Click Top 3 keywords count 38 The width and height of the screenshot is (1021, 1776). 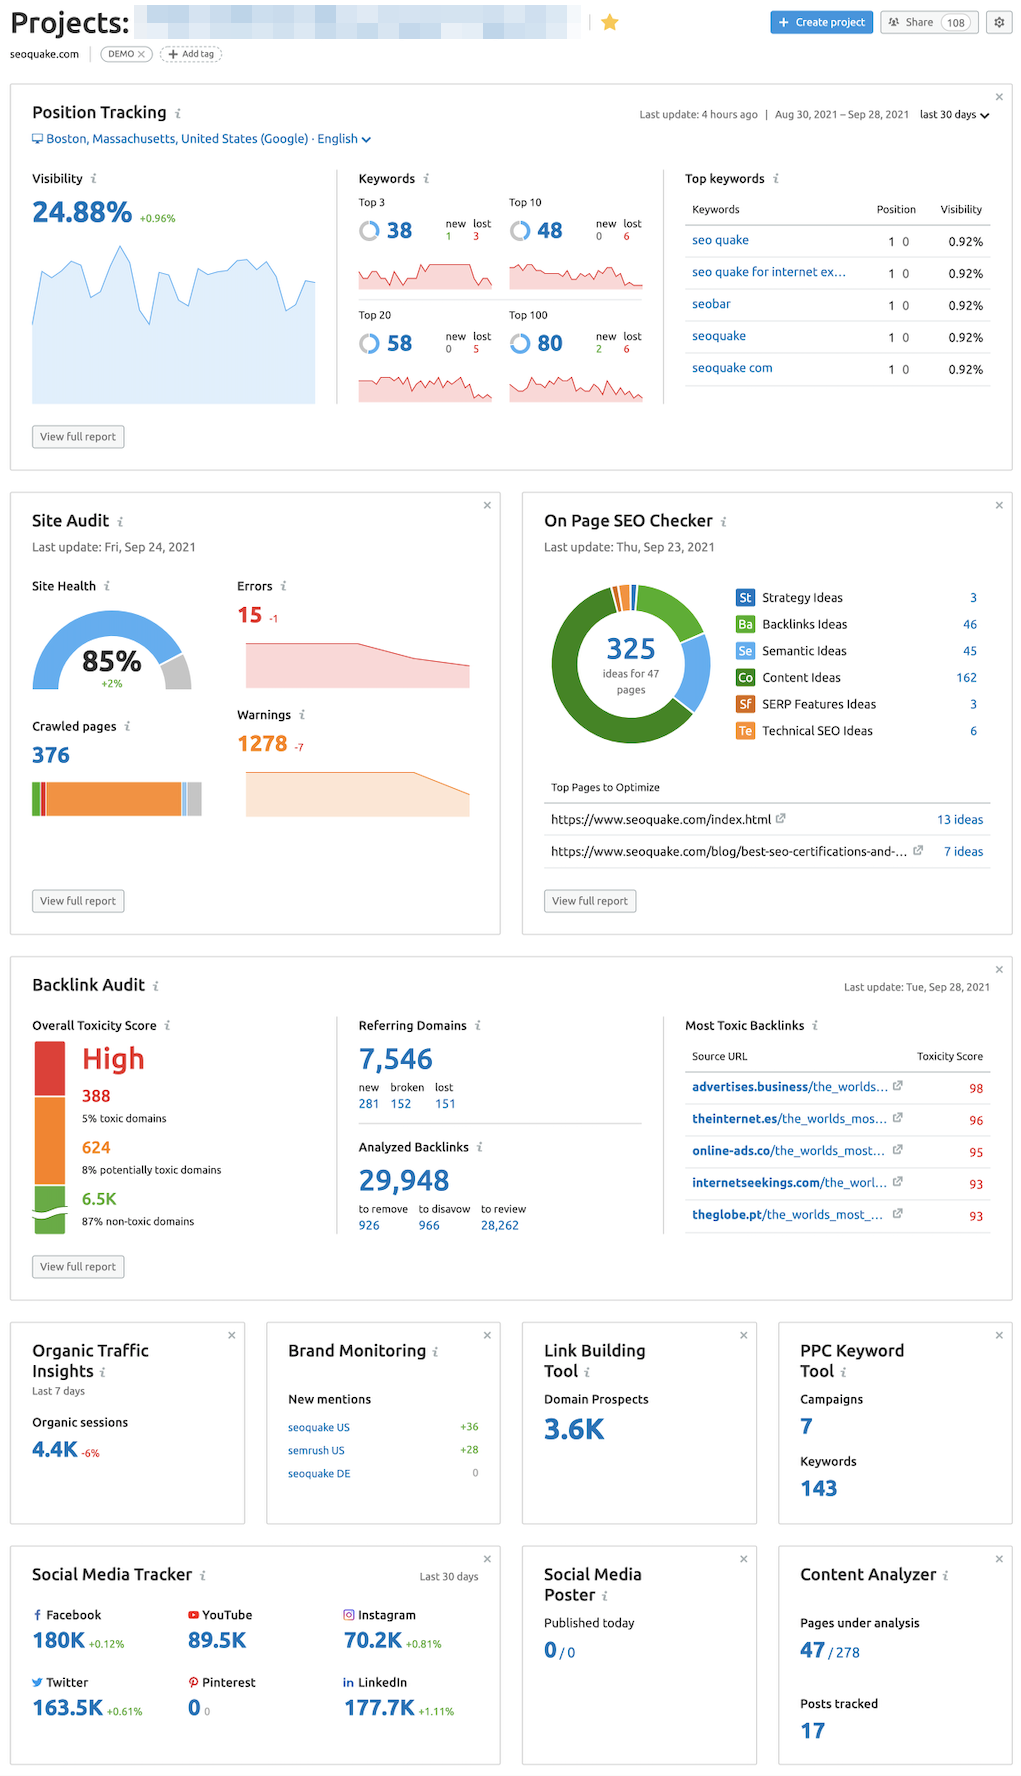[400, 231]
